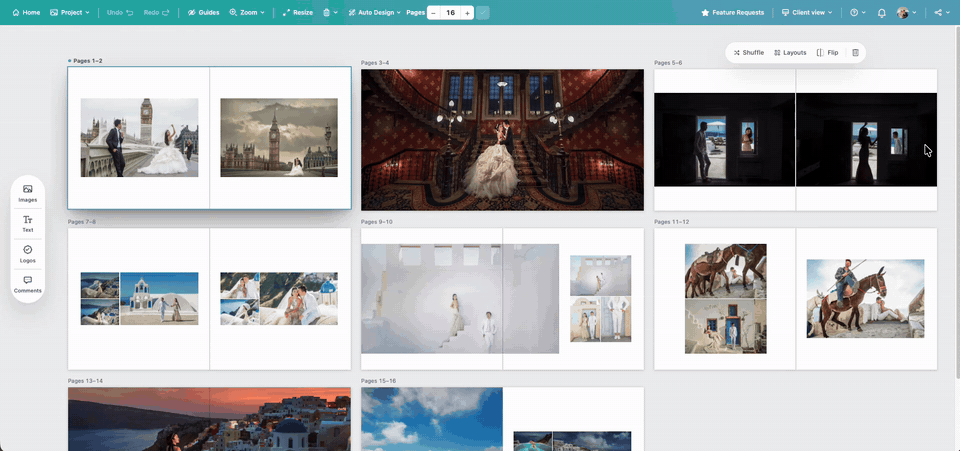
Task: Select the small top photo on page 10
Action: tap(601, 275)
